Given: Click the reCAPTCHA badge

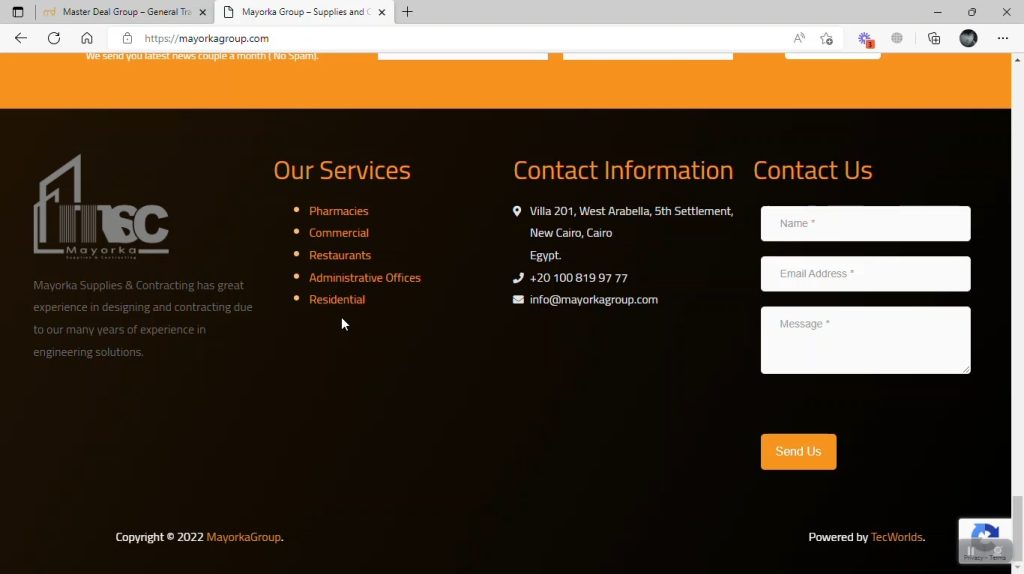Looking at the screenshot, I should (985, 541).
